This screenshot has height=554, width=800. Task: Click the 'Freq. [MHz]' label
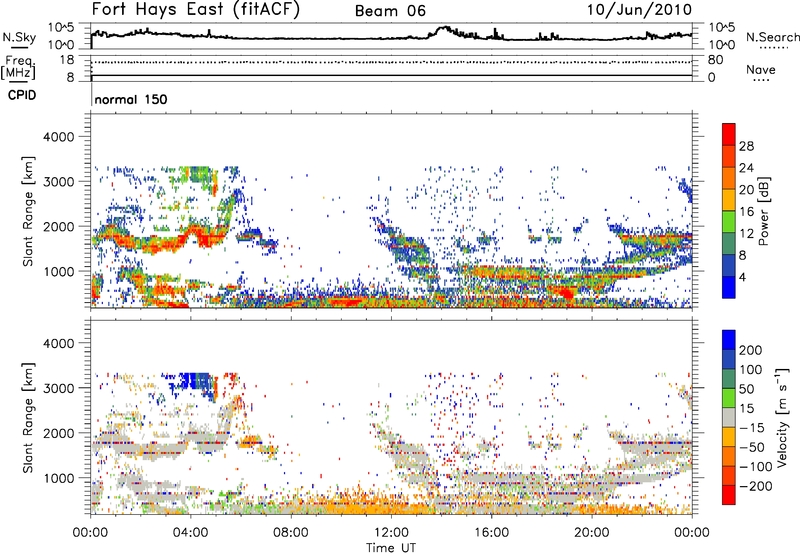tap(18, 67)
